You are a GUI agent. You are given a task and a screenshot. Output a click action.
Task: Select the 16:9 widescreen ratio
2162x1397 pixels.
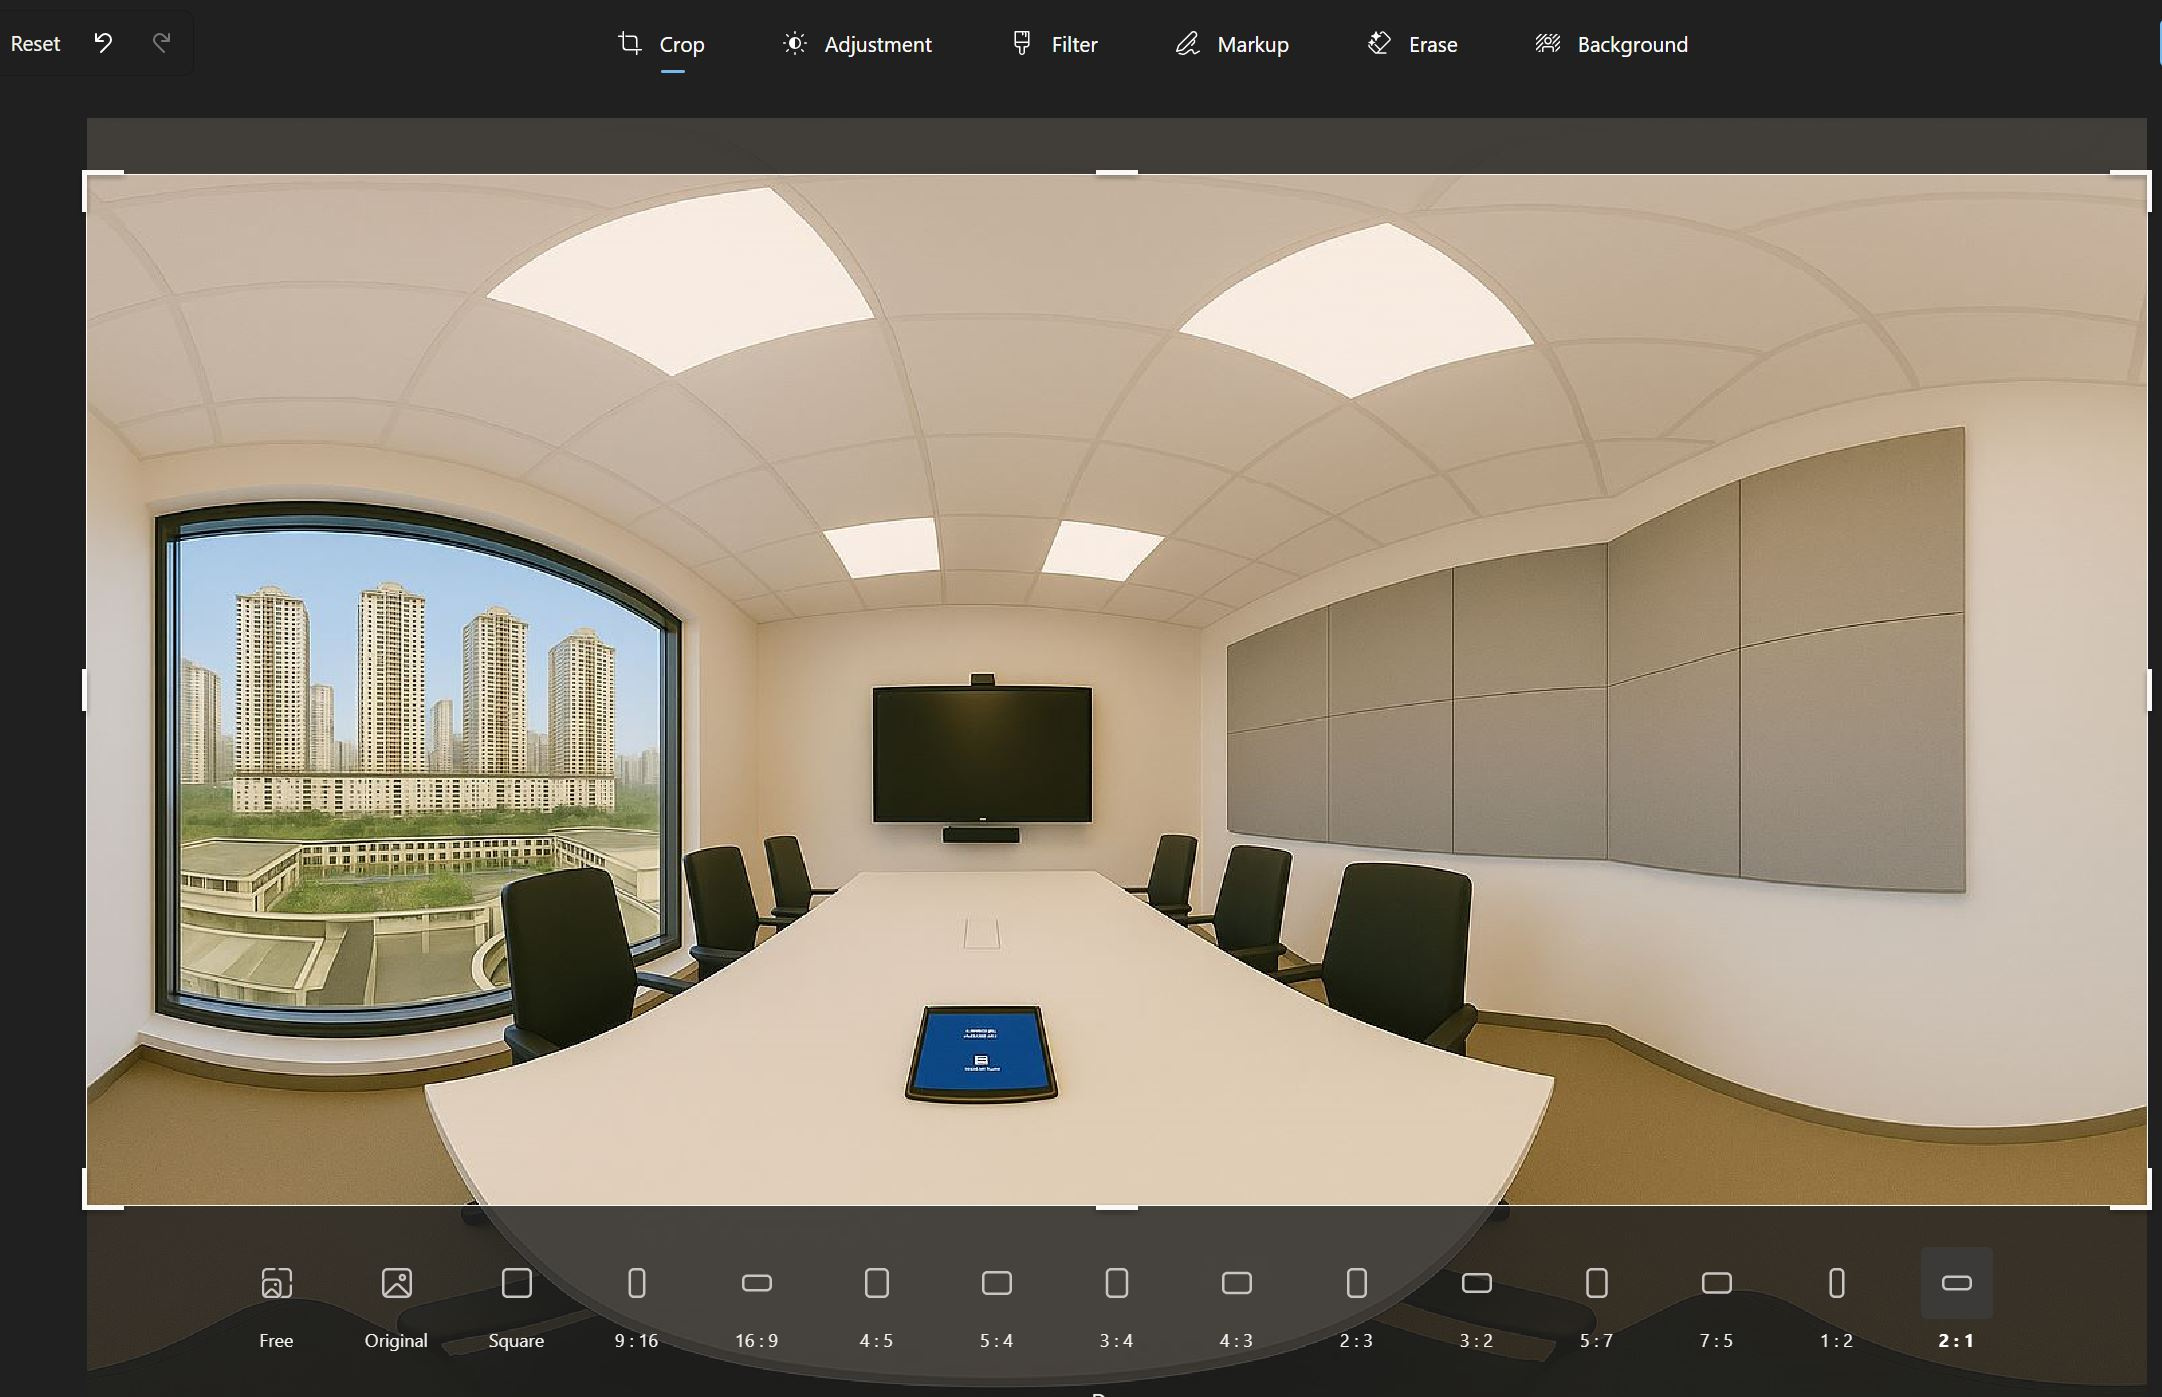point(756,1283)
